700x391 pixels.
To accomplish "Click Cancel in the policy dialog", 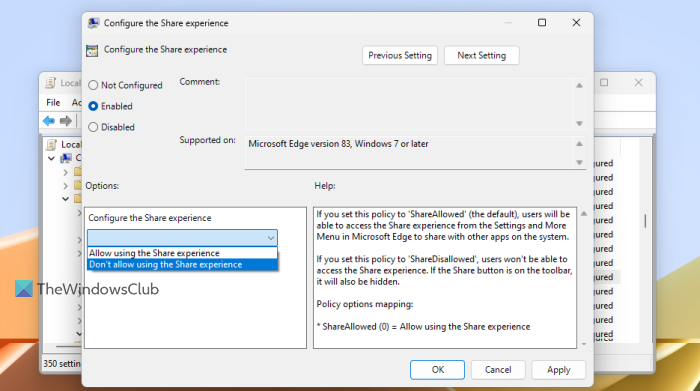I will (498, 370).
